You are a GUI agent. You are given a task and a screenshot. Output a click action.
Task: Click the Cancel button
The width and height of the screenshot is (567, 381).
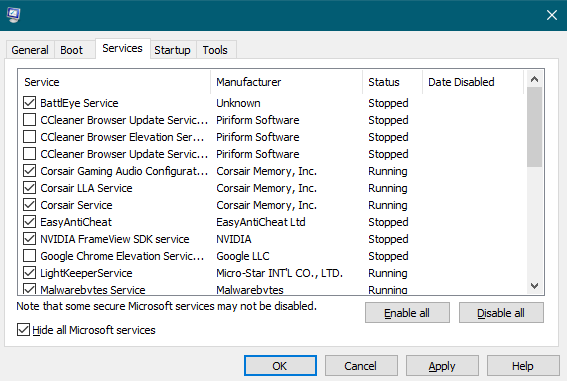361,366
